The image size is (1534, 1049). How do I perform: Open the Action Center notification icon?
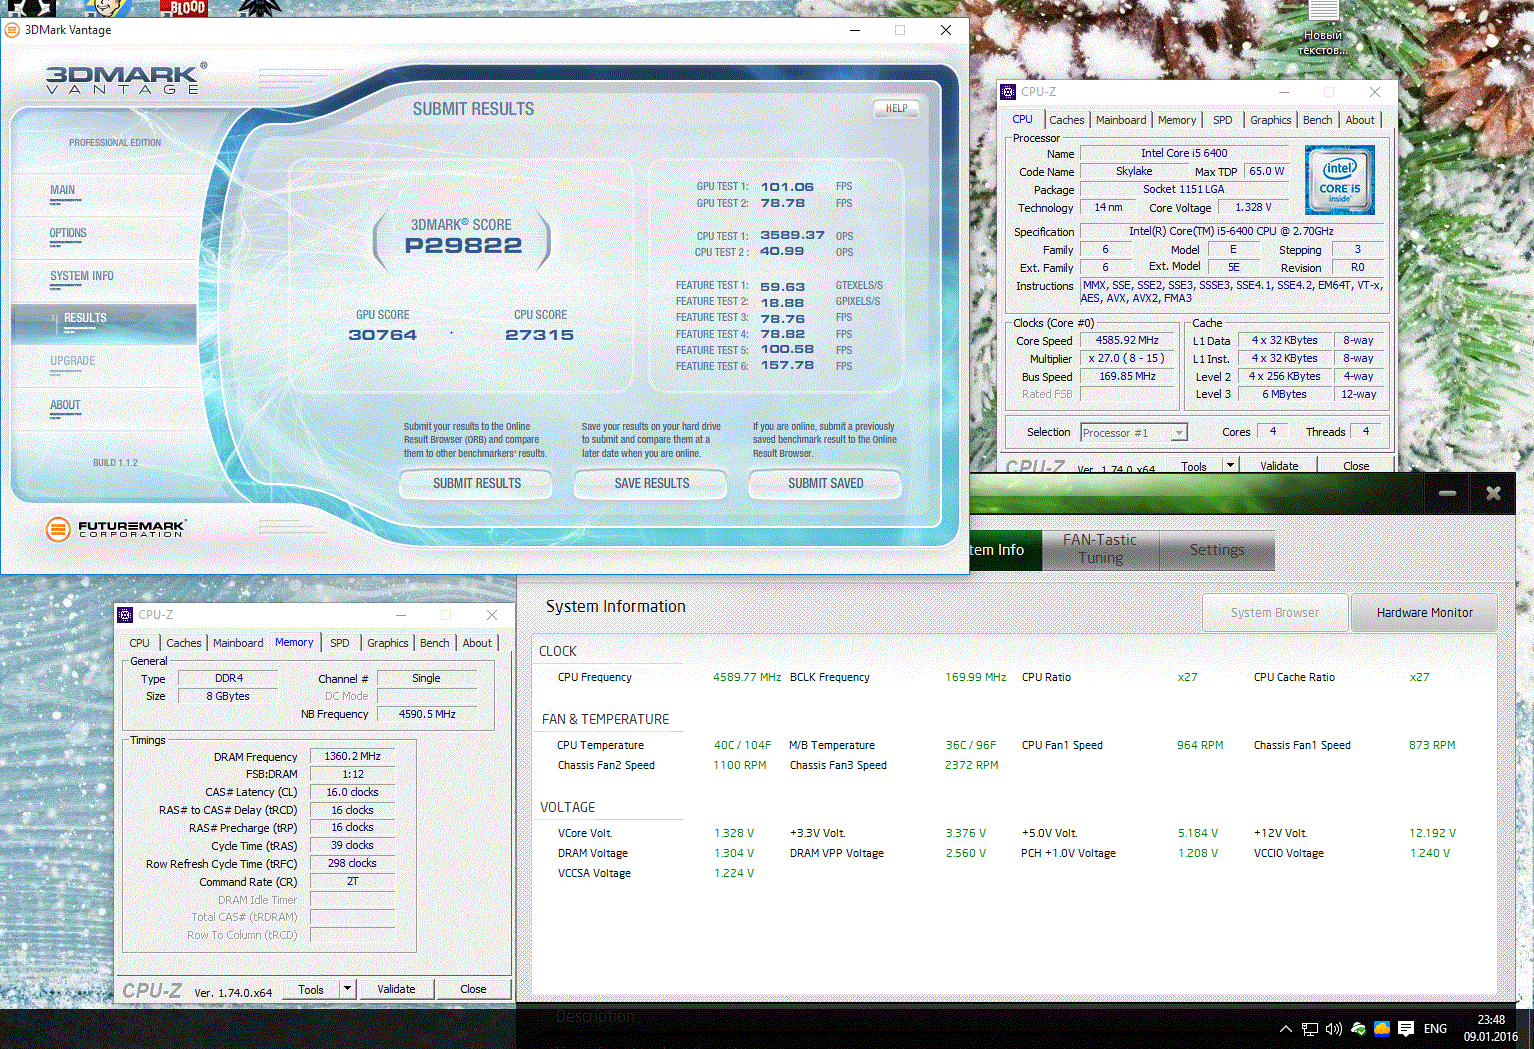tap(1406, 1028)
